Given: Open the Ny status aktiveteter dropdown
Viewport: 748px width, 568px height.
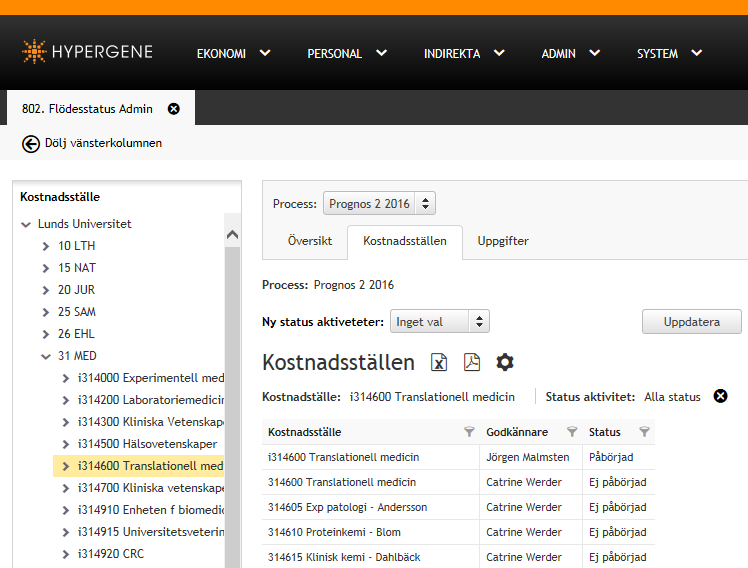Looking at the screenshot, I should (440, 322).
